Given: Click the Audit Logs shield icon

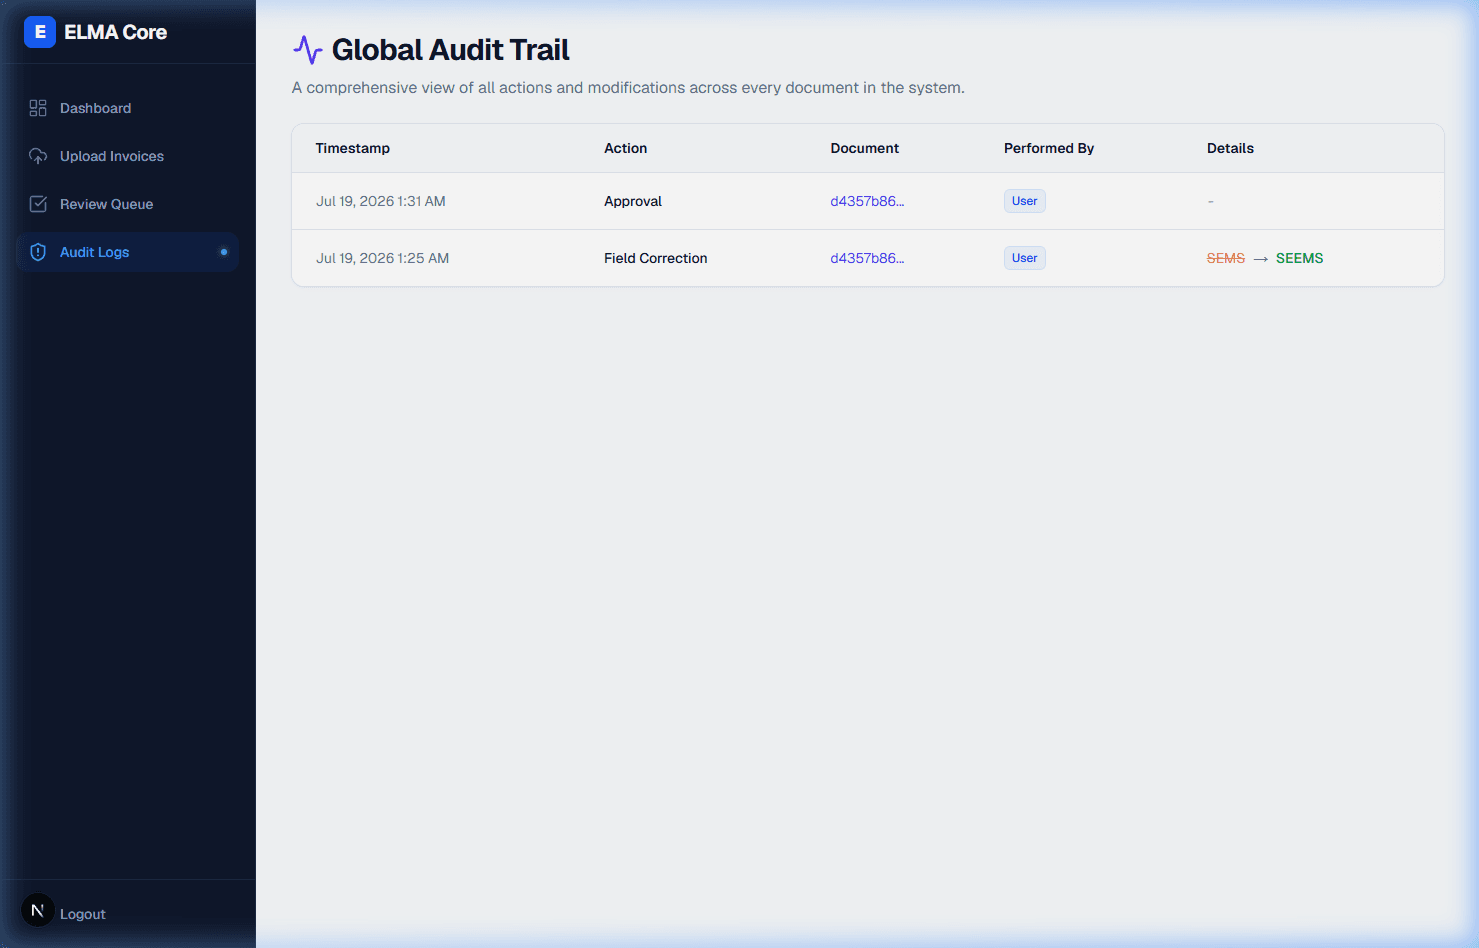Looking at the screenshot, I should pos(38,252).
